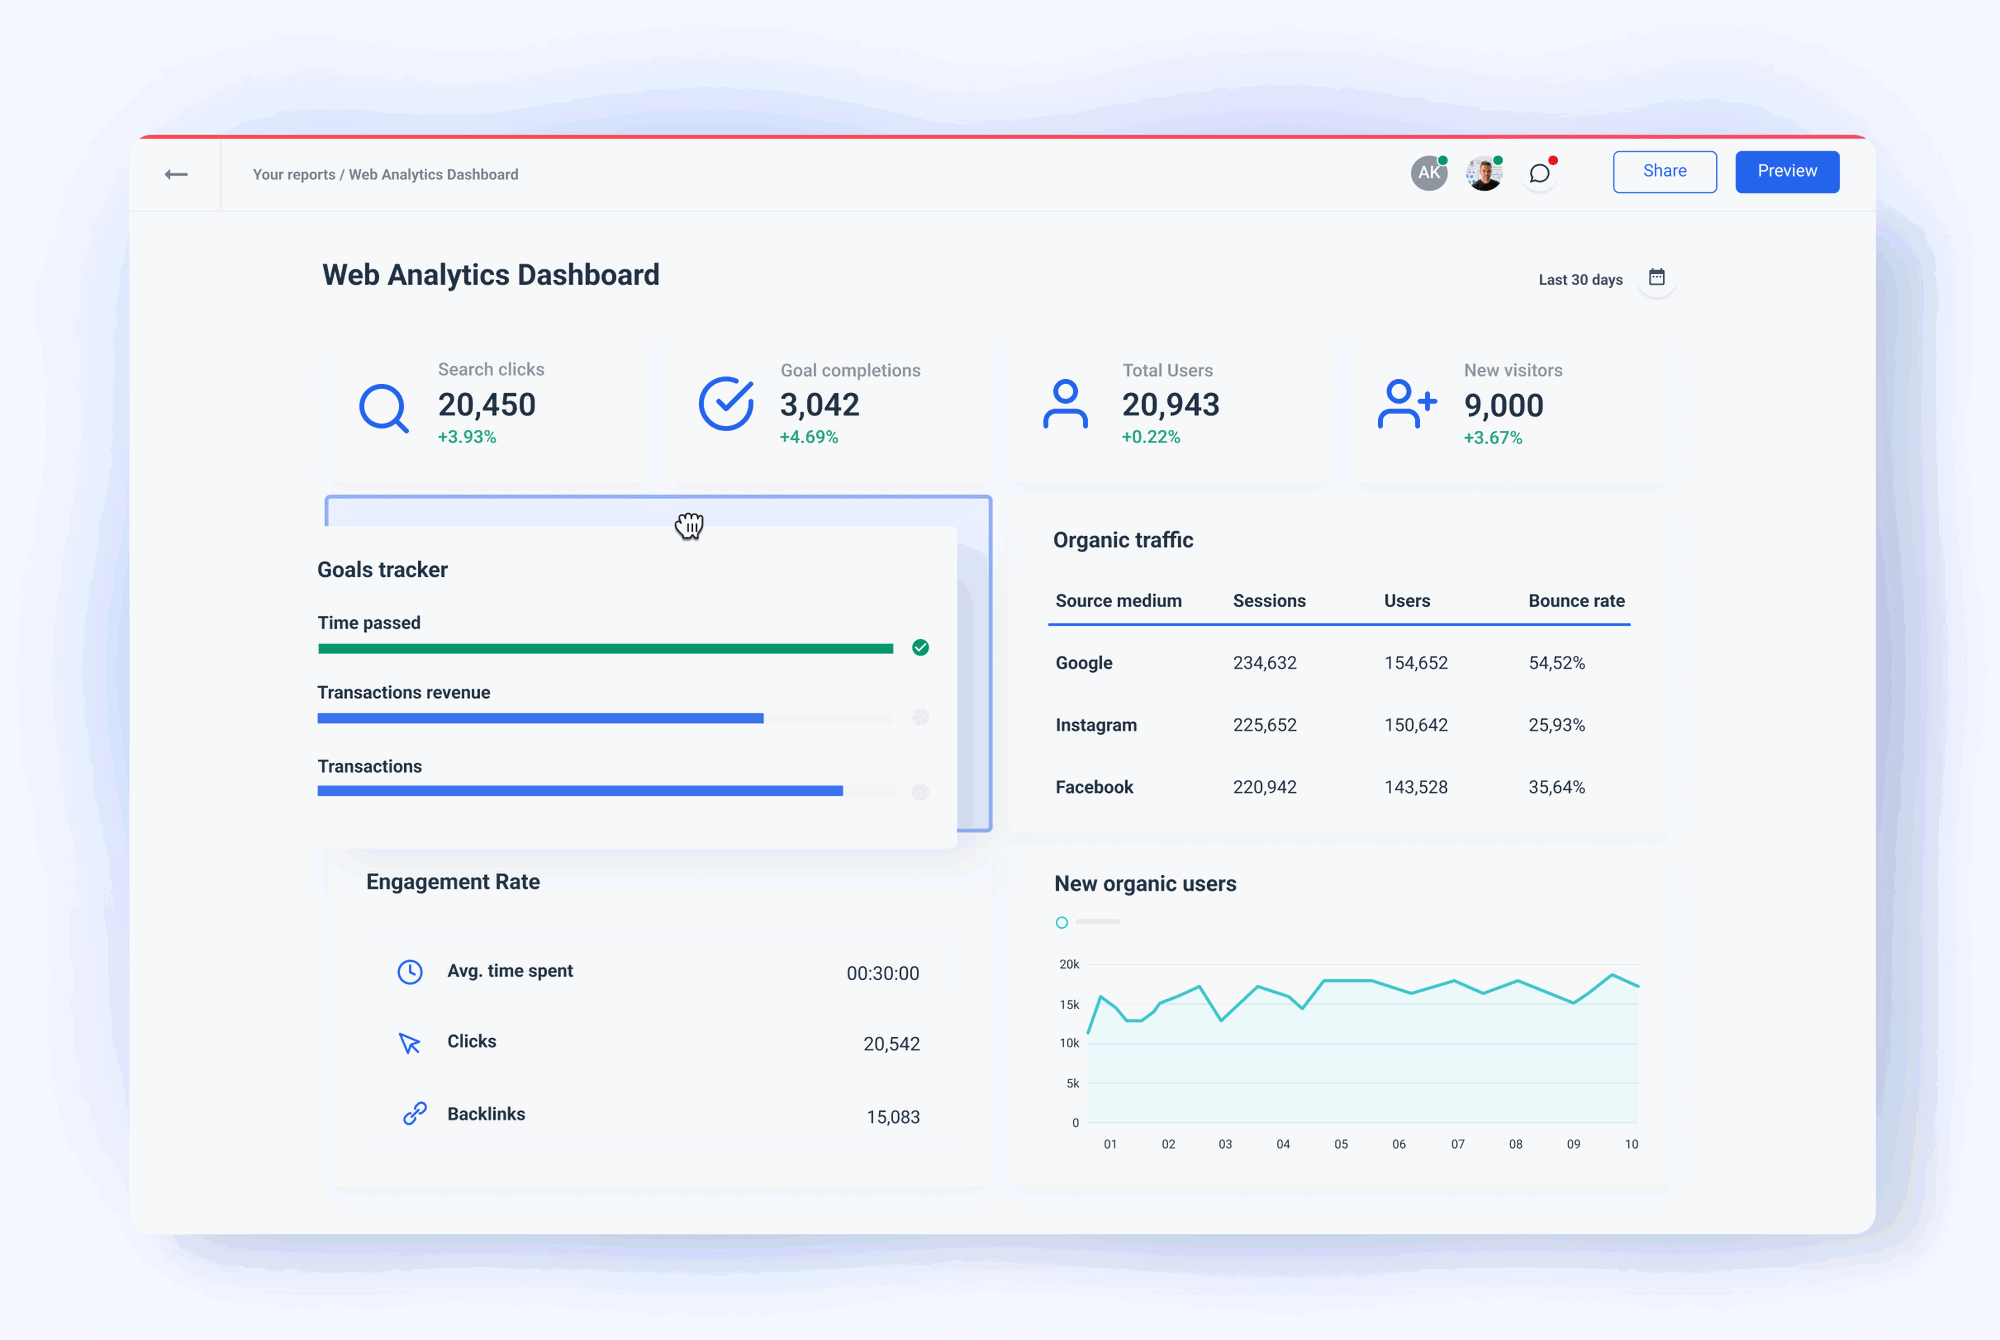Sort the Organic traffic table by Bounce rate
The width and height of the screenshot is (2000, 1340).
(1576, 601)
